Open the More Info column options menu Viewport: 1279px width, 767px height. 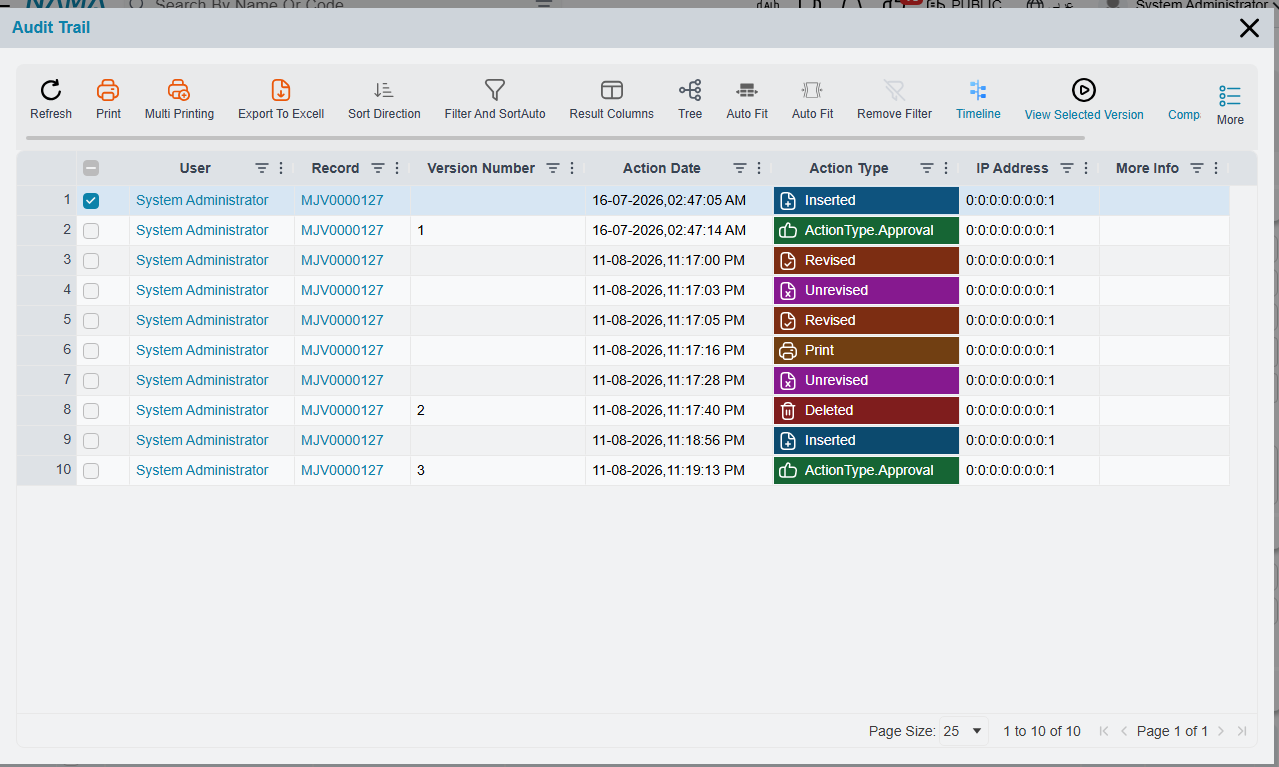(1216, 168)
